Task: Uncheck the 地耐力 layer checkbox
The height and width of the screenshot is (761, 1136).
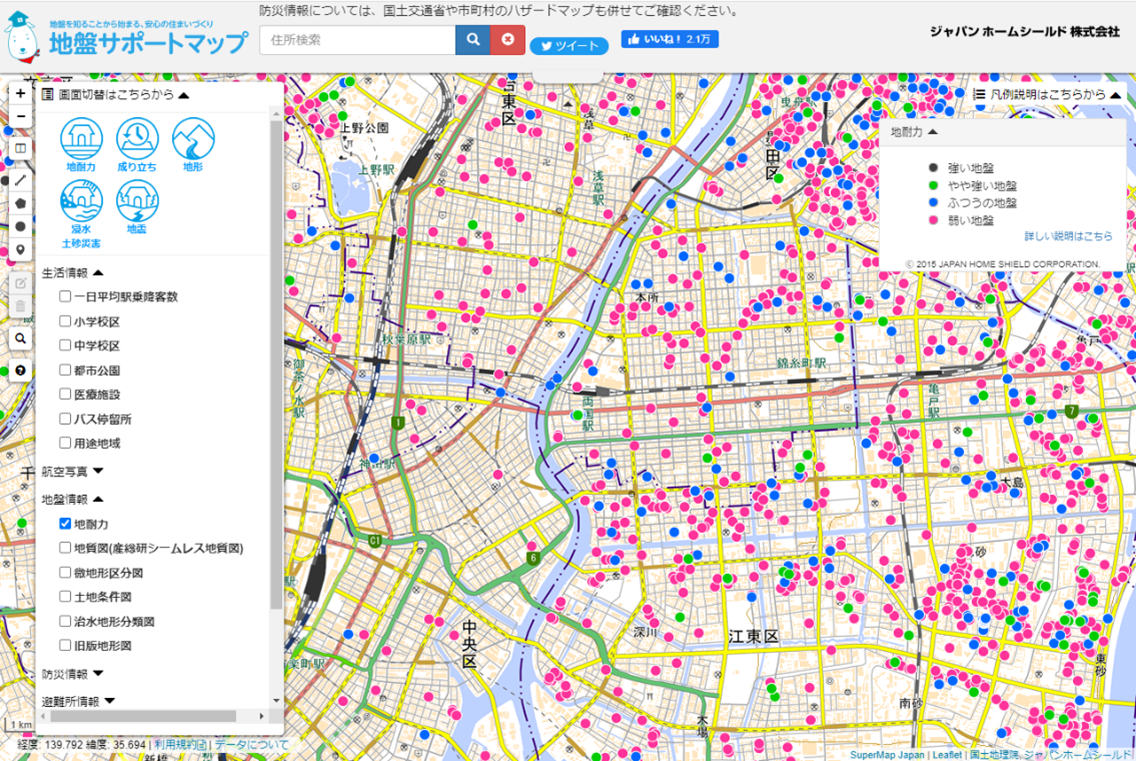Action: [65, 523]
